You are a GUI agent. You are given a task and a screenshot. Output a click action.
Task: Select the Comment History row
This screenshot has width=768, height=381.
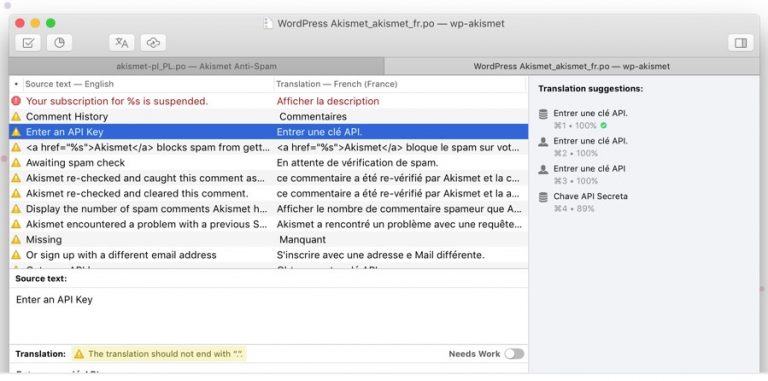tap(268, 117)
